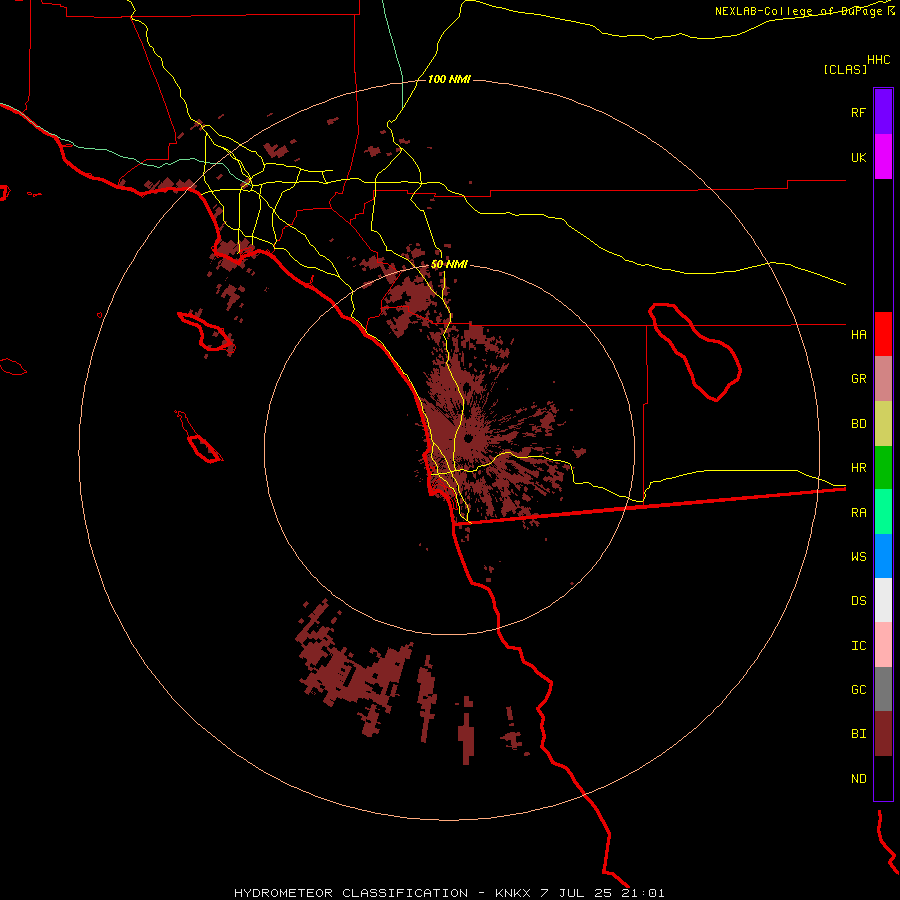Image resolution: width=900 pixels, height=900 pixels.
Task: Click the "UK" legend label
Action: click(x=858, y=157)
